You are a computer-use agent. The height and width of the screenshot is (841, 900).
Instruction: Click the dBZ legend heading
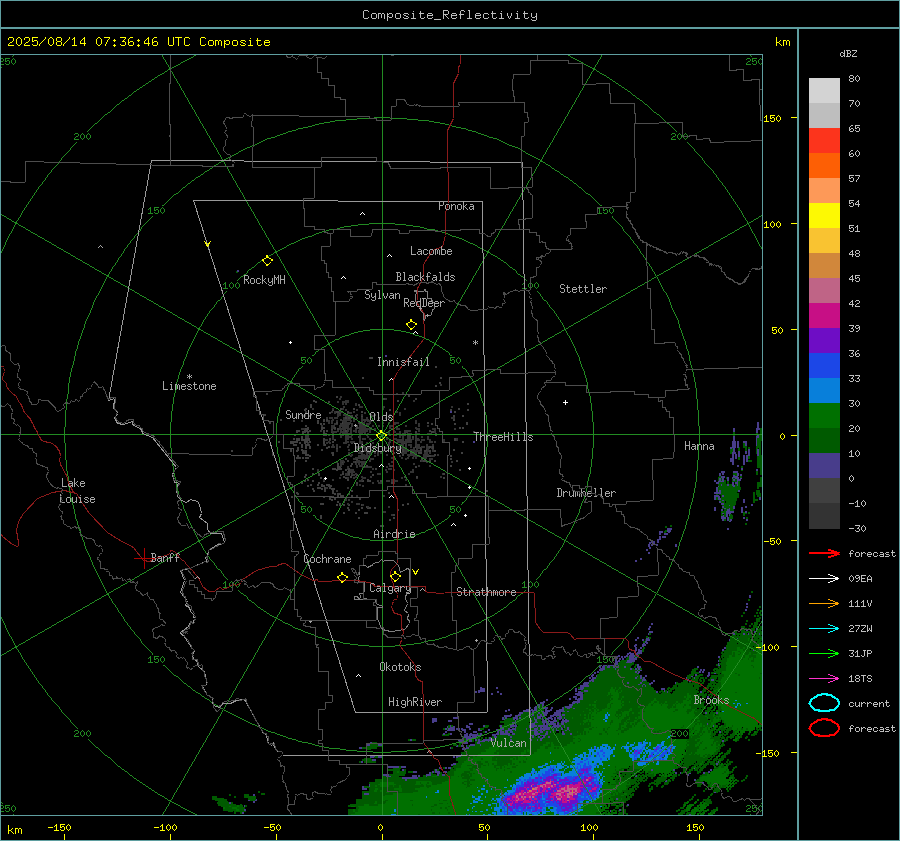848,53
